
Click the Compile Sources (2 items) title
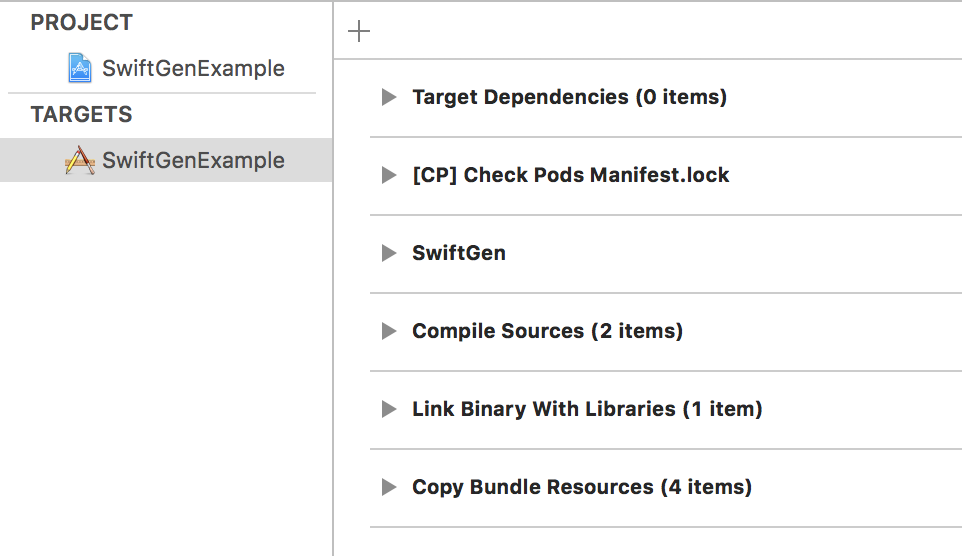(x=547, y=331)
